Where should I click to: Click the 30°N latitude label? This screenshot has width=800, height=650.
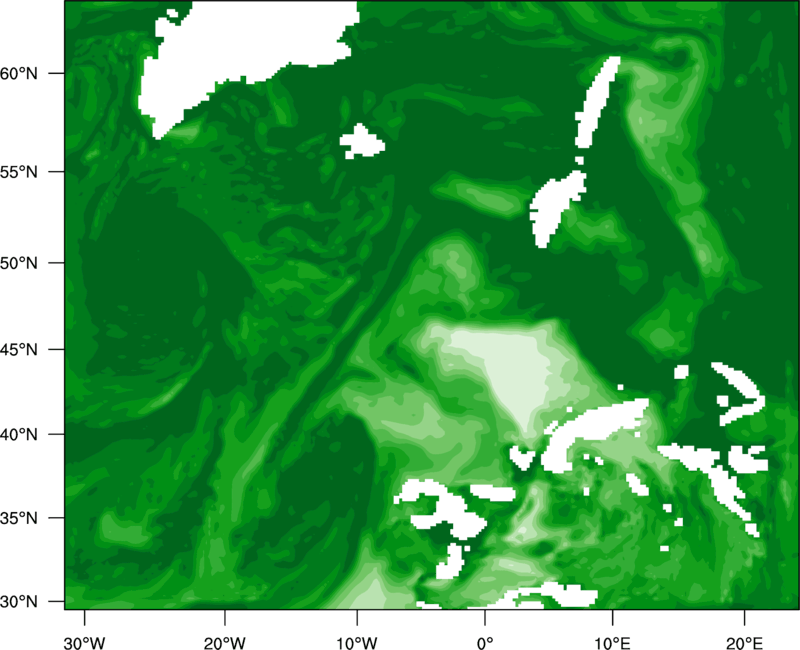click(19, 602)
